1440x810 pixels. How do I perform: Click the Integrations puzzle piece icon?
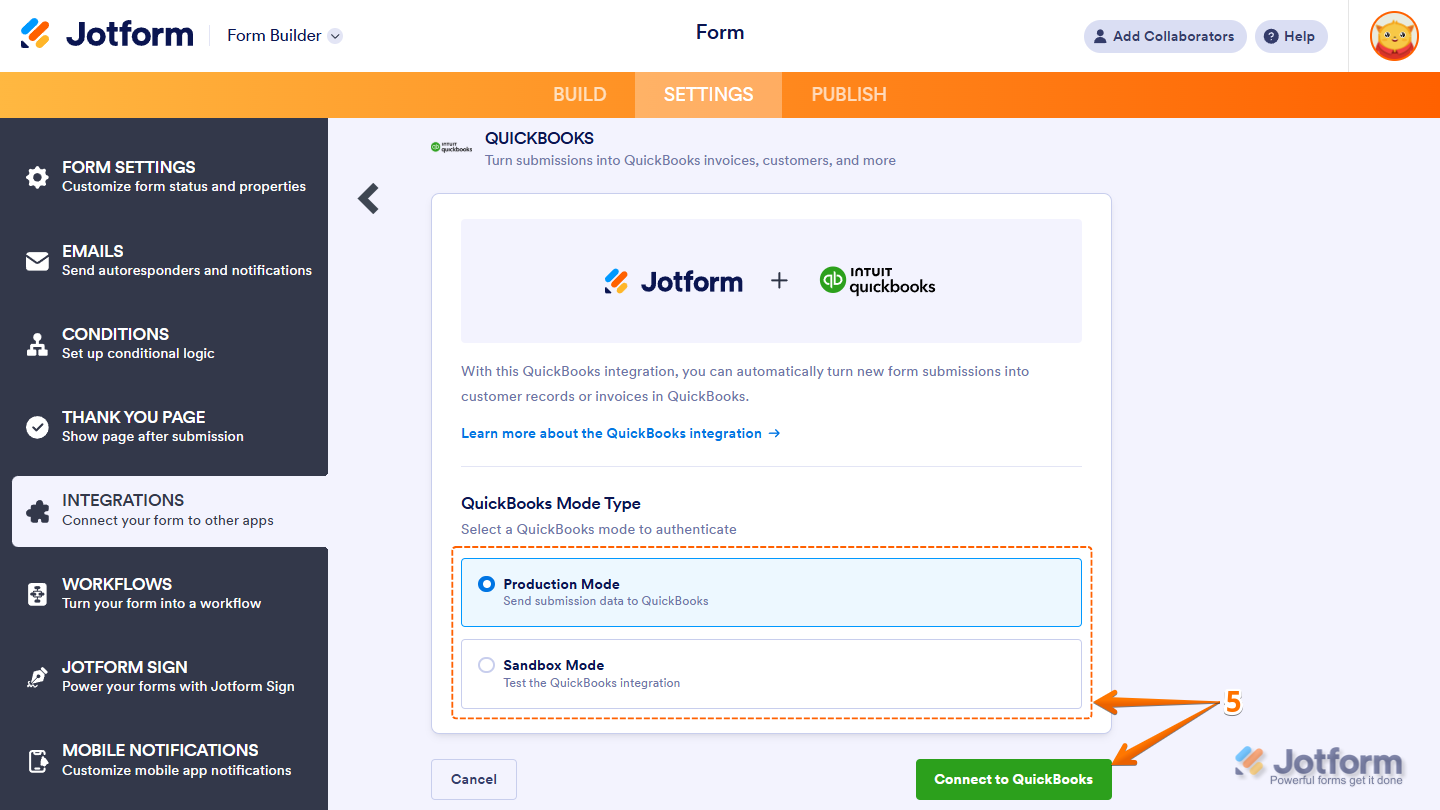[x=37, y=511]
